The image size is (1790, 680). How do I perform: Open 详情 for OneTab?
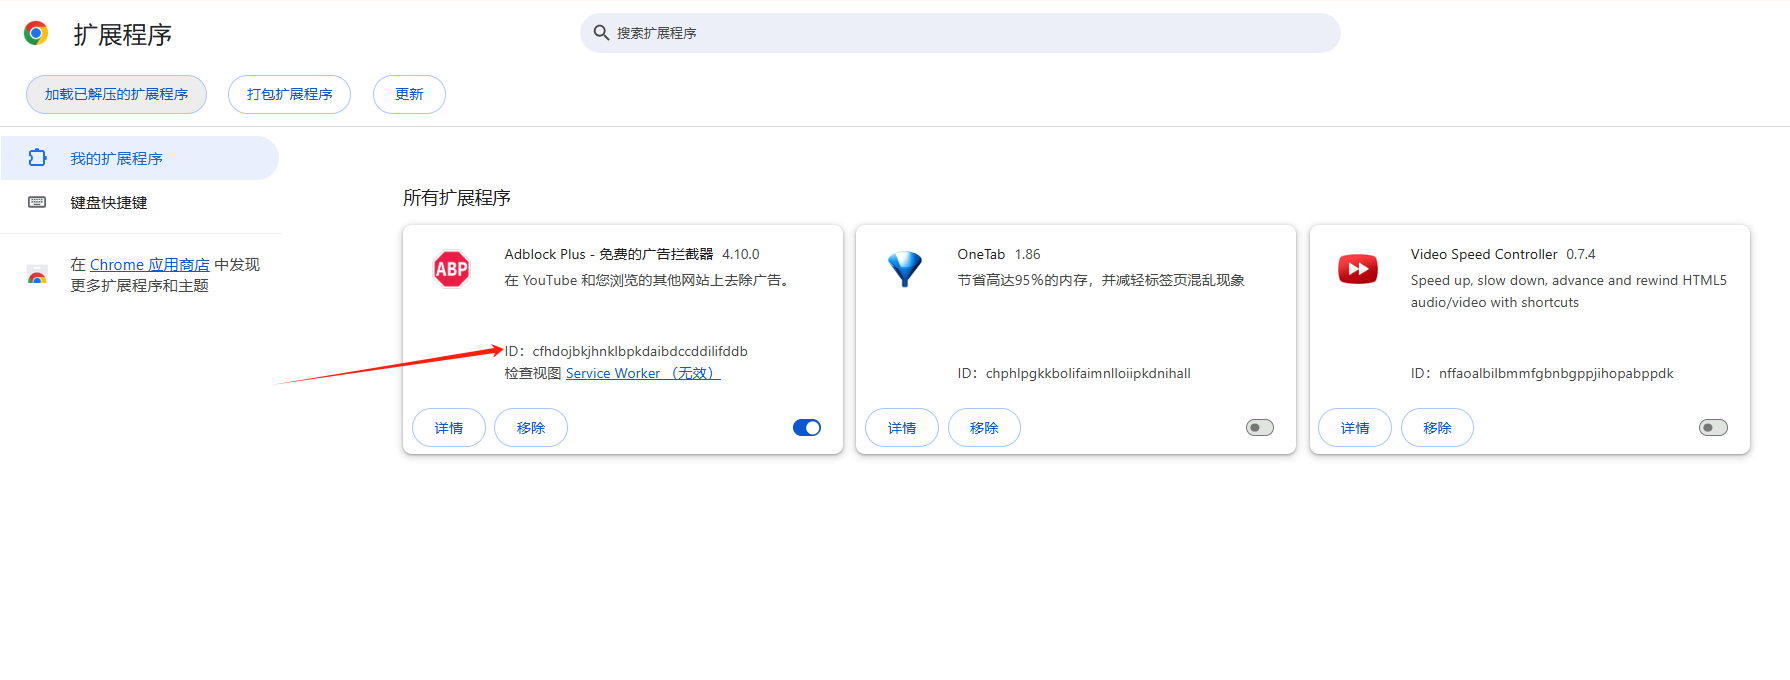click(902, 428)
